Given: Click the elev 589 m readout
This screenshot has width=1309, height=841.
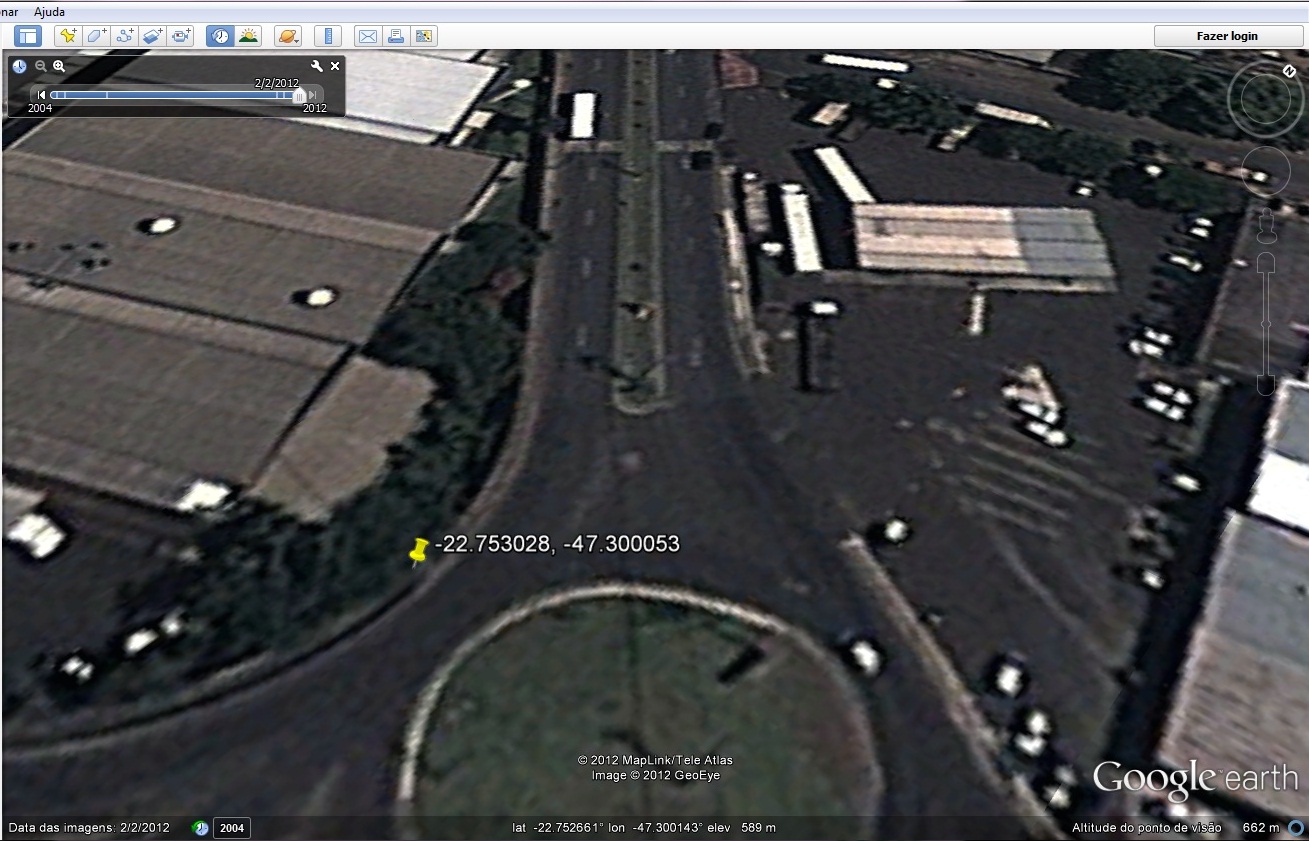Looking at the screenshot, I should (x=743, y=828).
